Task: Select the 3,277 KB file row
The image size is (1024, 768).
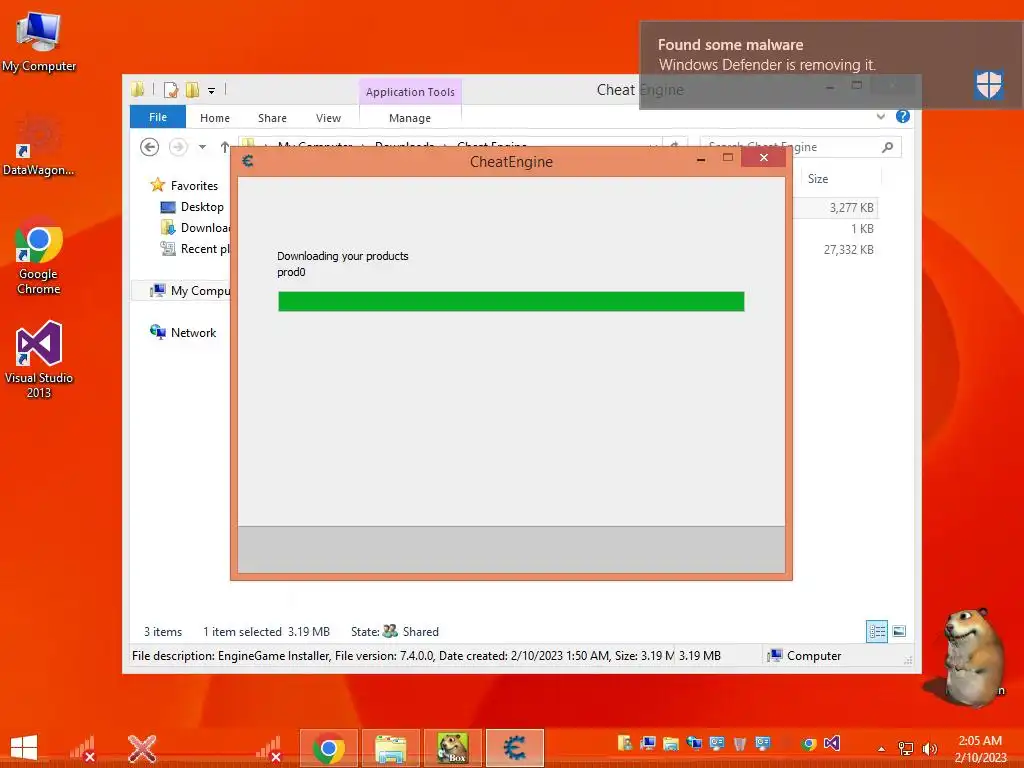Action: click(x=836, y=208)
